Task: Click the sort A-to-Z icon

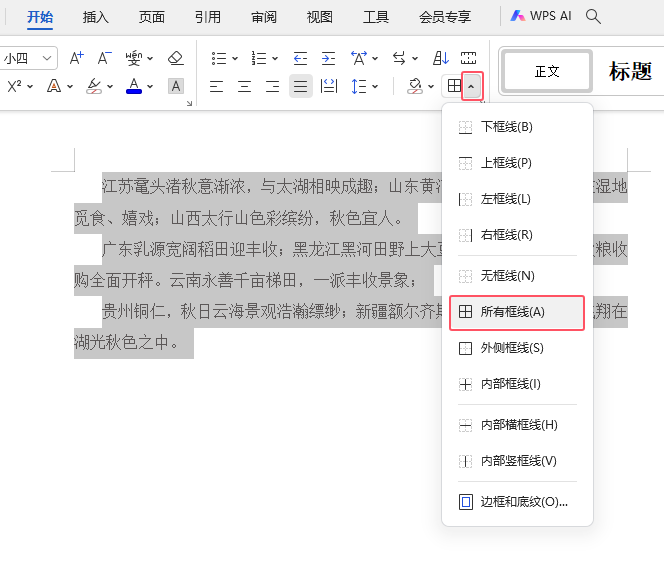Action: pyautogui.click(x=440, y=58)
